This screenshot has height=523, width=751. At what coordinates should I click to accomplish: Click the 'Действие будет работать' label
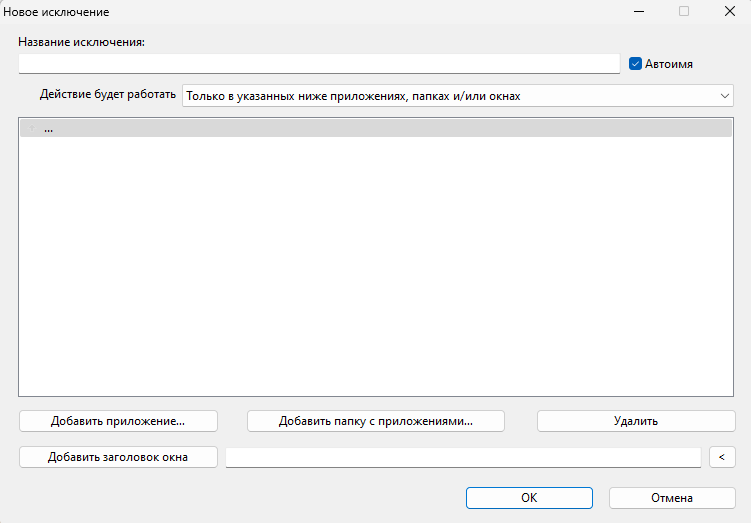[107, 96]
